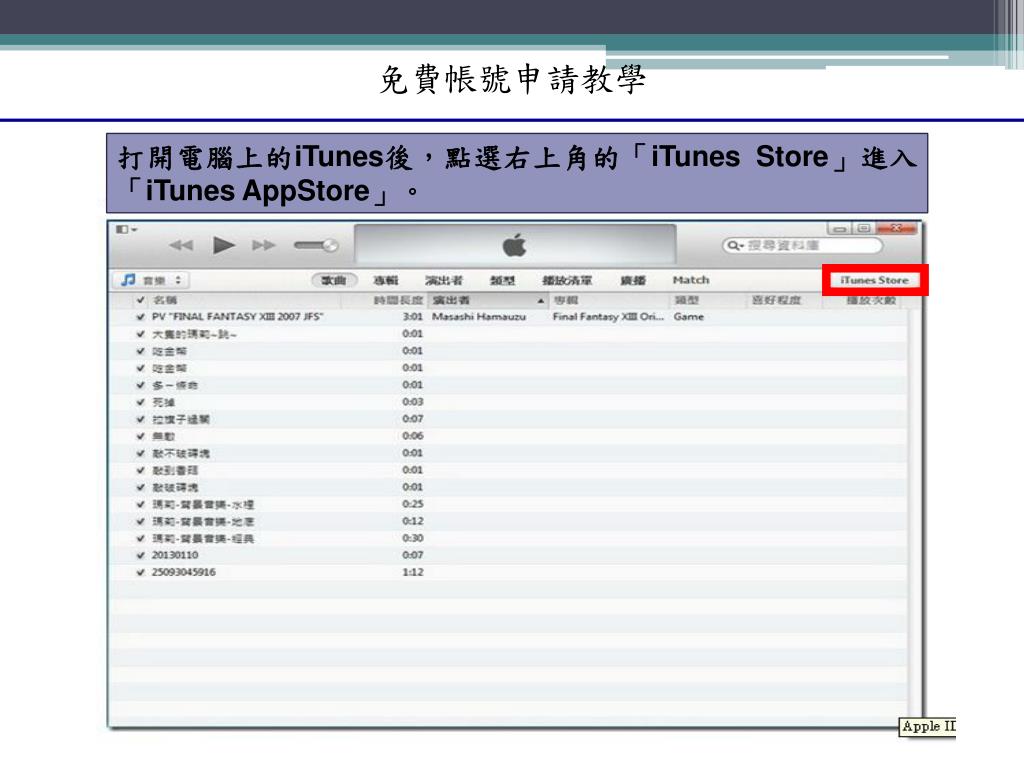Close the iTunes window
This screenshot has width=1024, height=768.
[897, 229]
